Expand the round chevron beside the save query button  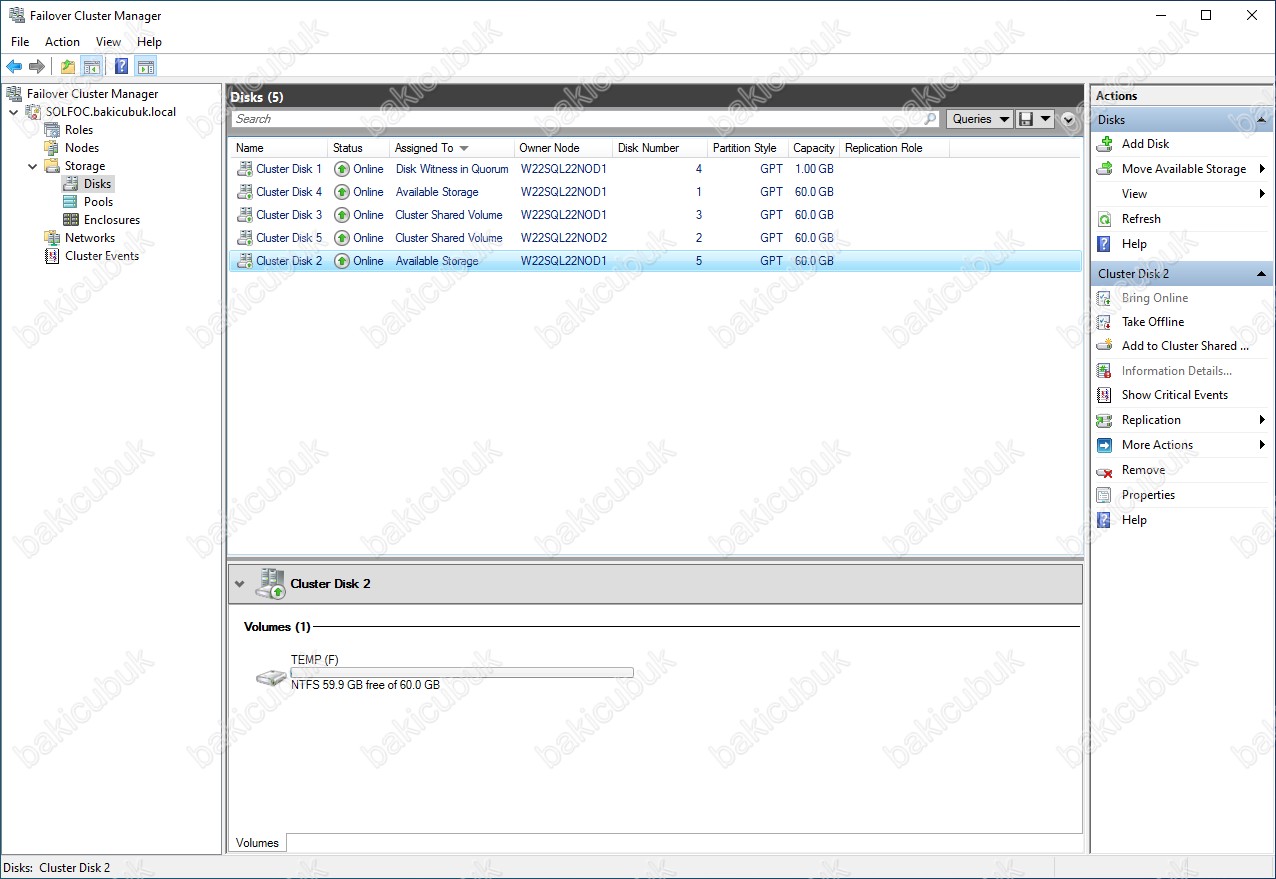[x=1069, y=119]
